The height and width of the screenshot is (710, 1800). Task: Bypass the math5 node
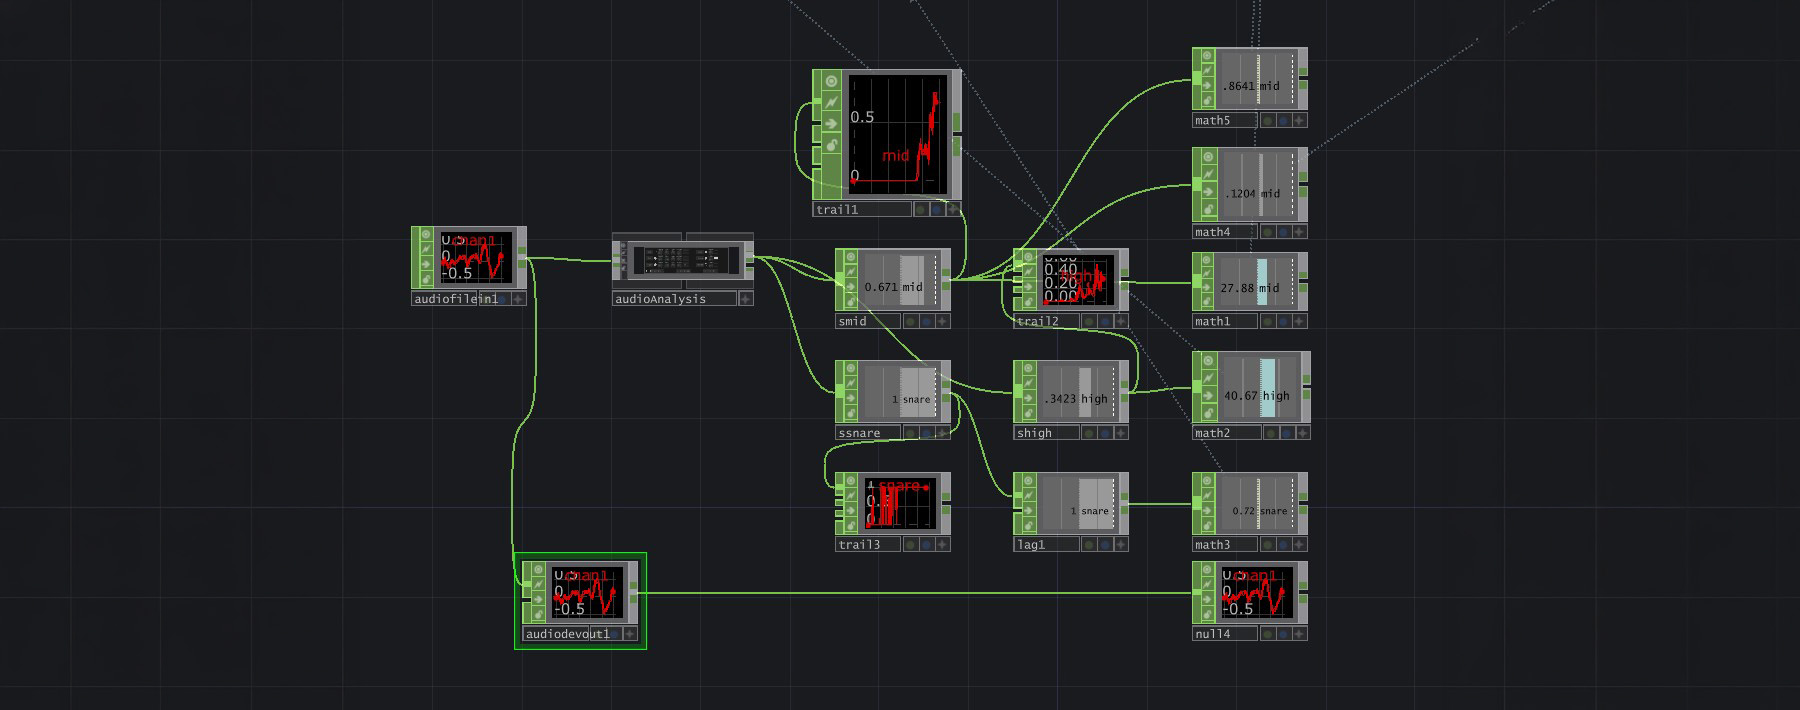(x=1208, y=86)
